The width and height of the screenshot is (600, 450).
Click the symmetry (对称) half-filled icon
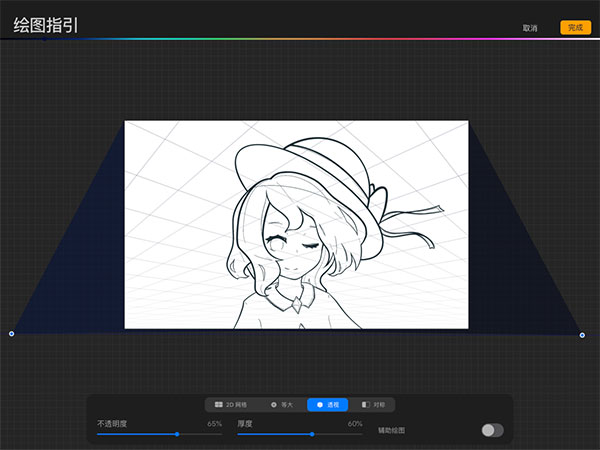366,405
